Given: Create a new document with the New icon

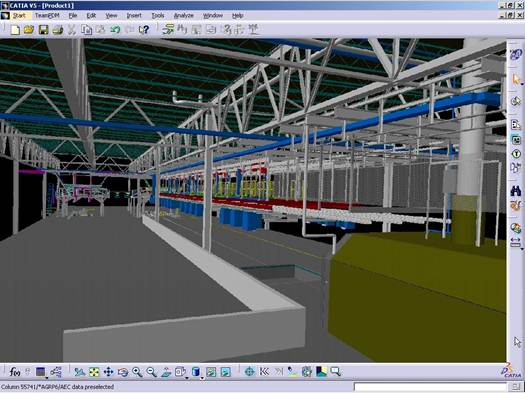Looking at the screenshot, I should pos(15,30).
